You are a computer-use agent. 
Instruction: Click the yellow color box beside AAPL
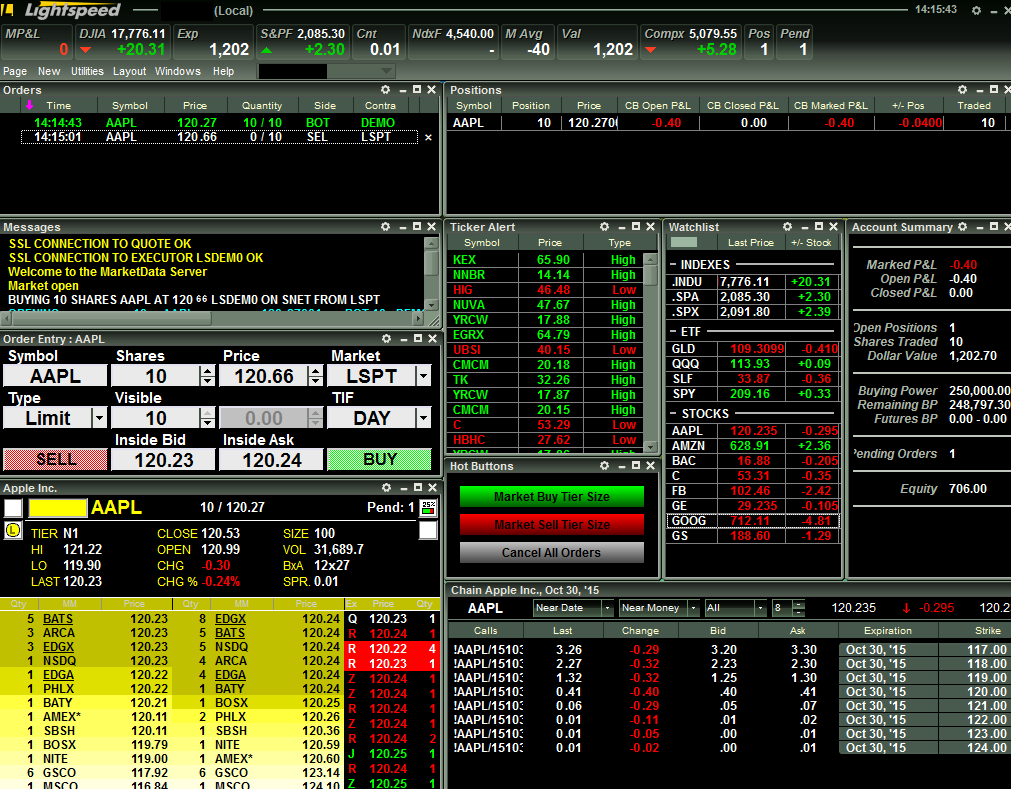(57, 508)
